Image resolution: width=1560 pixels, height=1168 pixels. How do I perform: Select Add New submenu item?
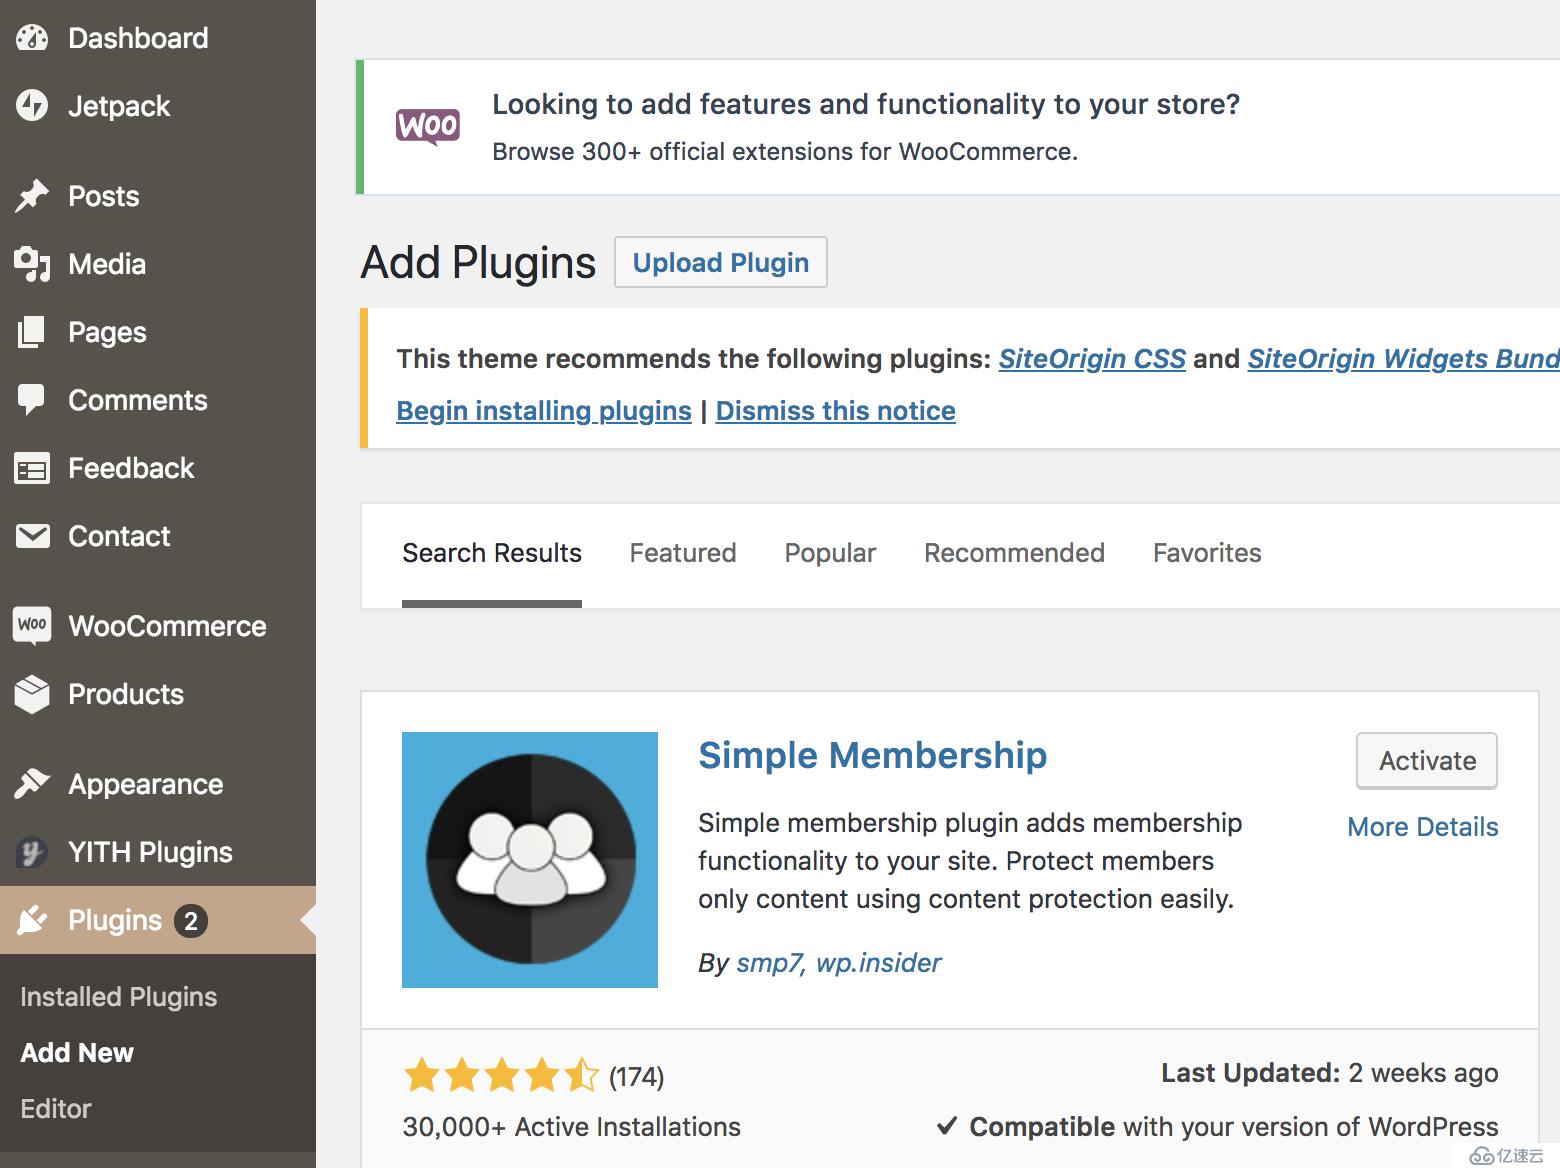point(77,1053)
